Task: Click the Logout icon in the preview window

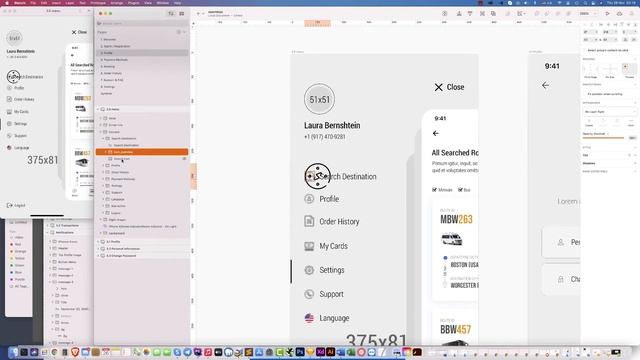Action: [9, 205]
